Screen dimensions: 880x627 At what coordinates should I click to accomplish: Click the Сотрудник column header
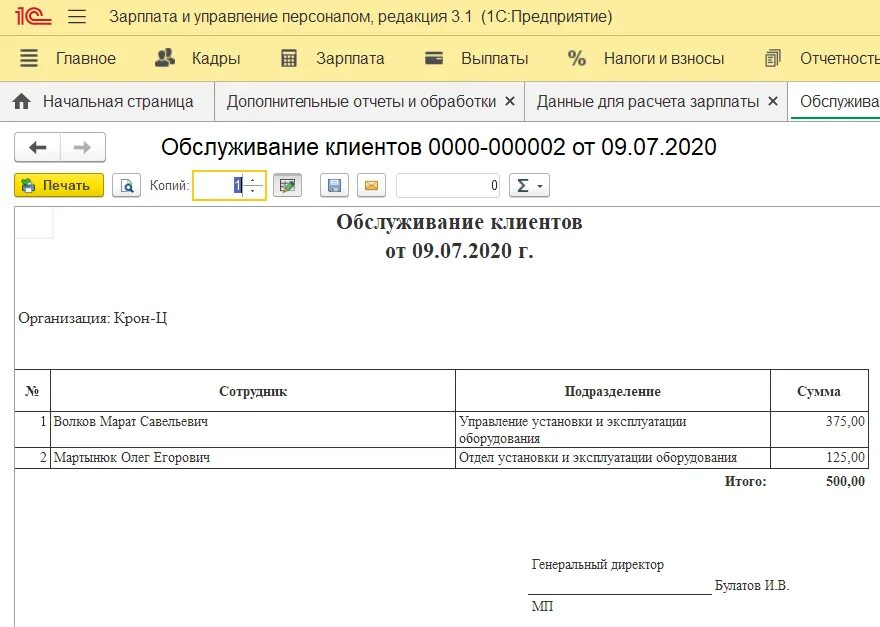[x=253, y=391]
